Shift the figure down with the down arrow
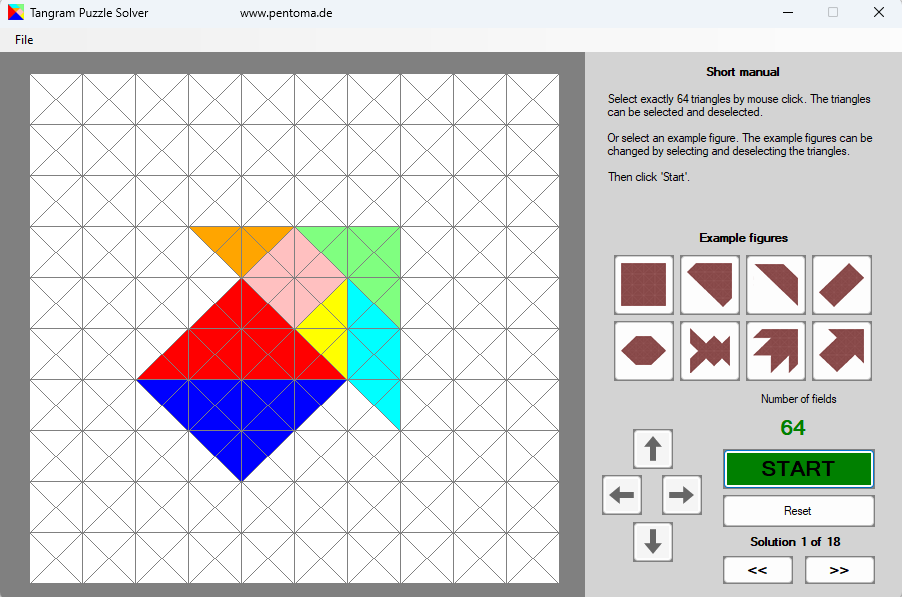This screenshot has width=902, height=597. click(x=652, y=542)
